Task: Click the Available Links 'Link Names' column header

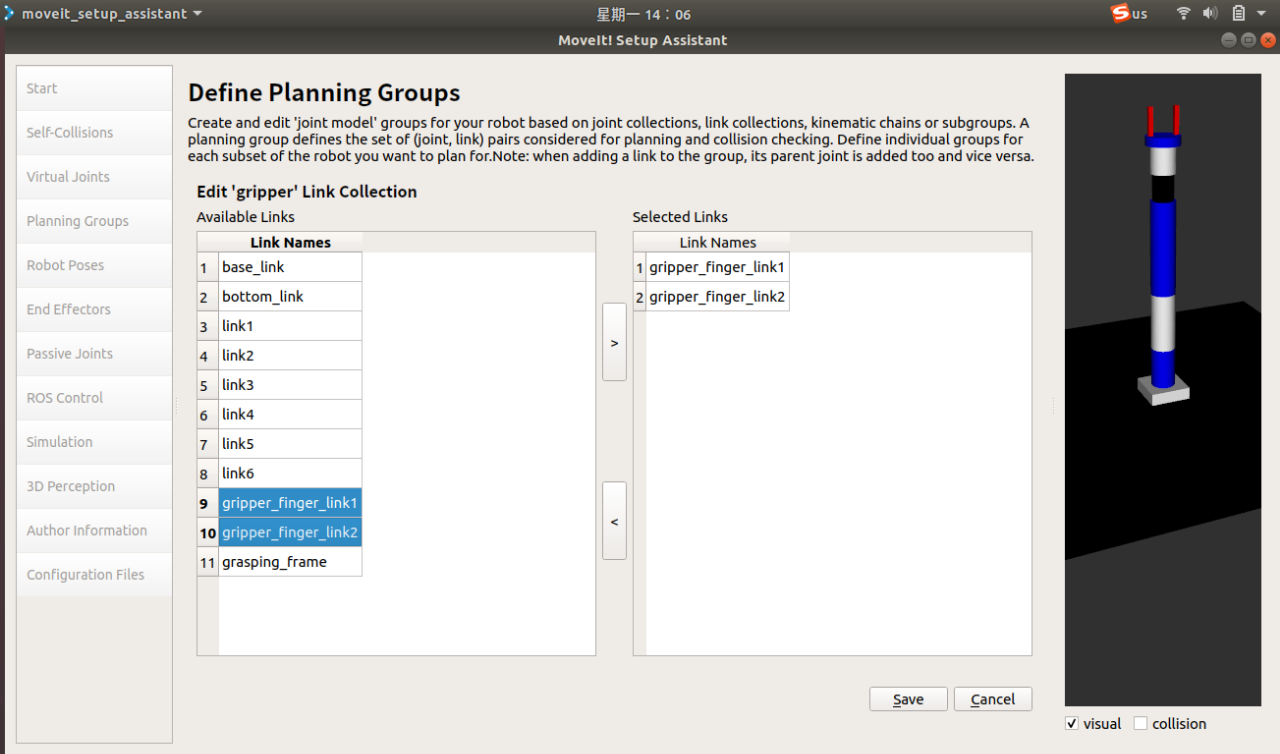Action: [x=290, y=242]
